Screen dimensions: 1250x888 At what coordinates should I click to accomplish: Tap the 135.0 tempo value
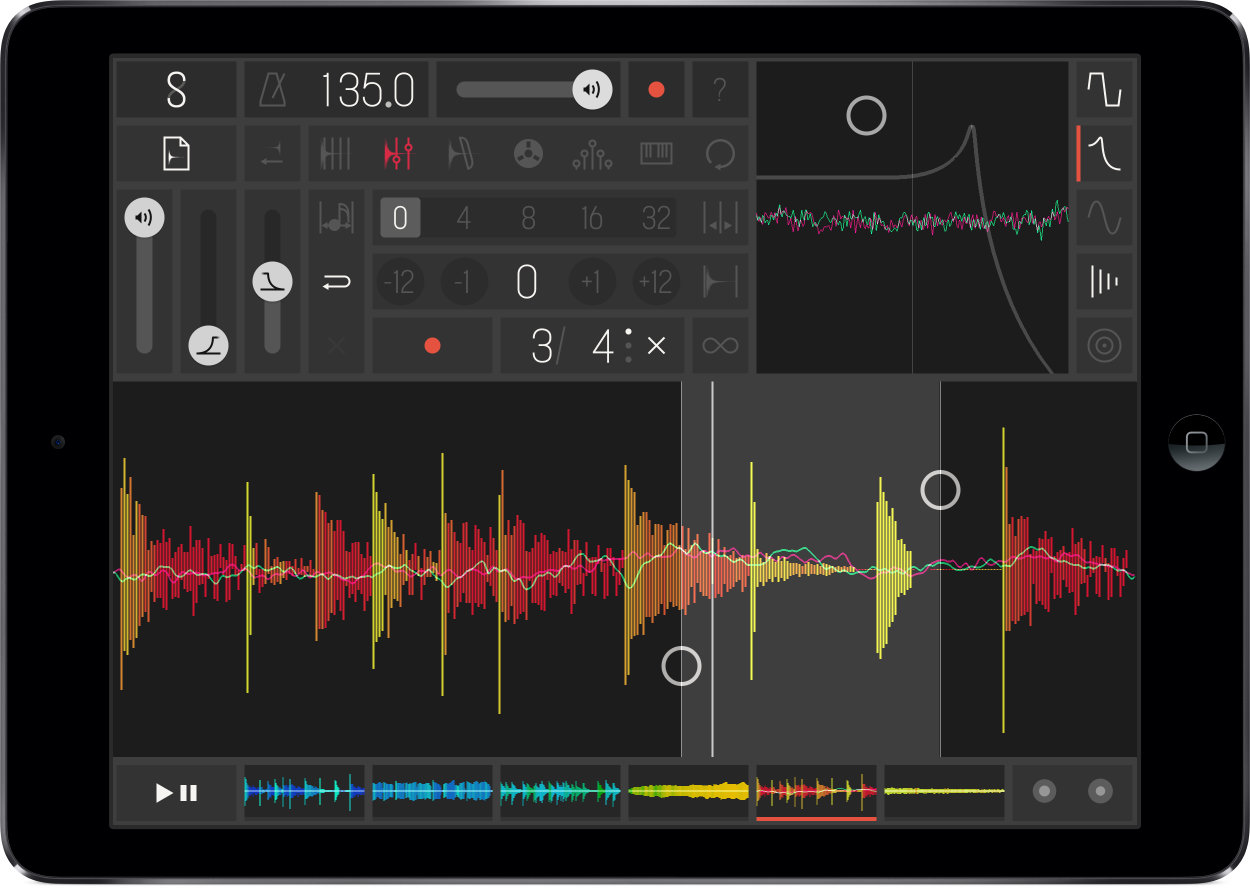click(367, 90)
